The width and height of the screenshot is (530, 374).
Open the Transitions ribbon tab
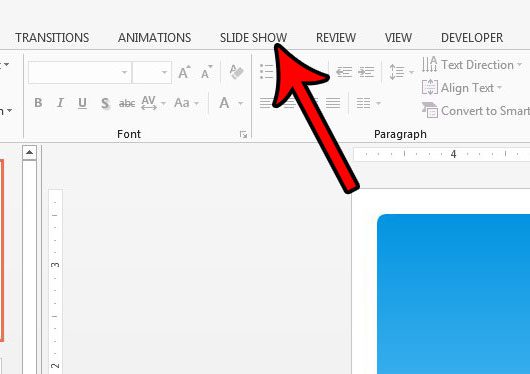point(52,38)
